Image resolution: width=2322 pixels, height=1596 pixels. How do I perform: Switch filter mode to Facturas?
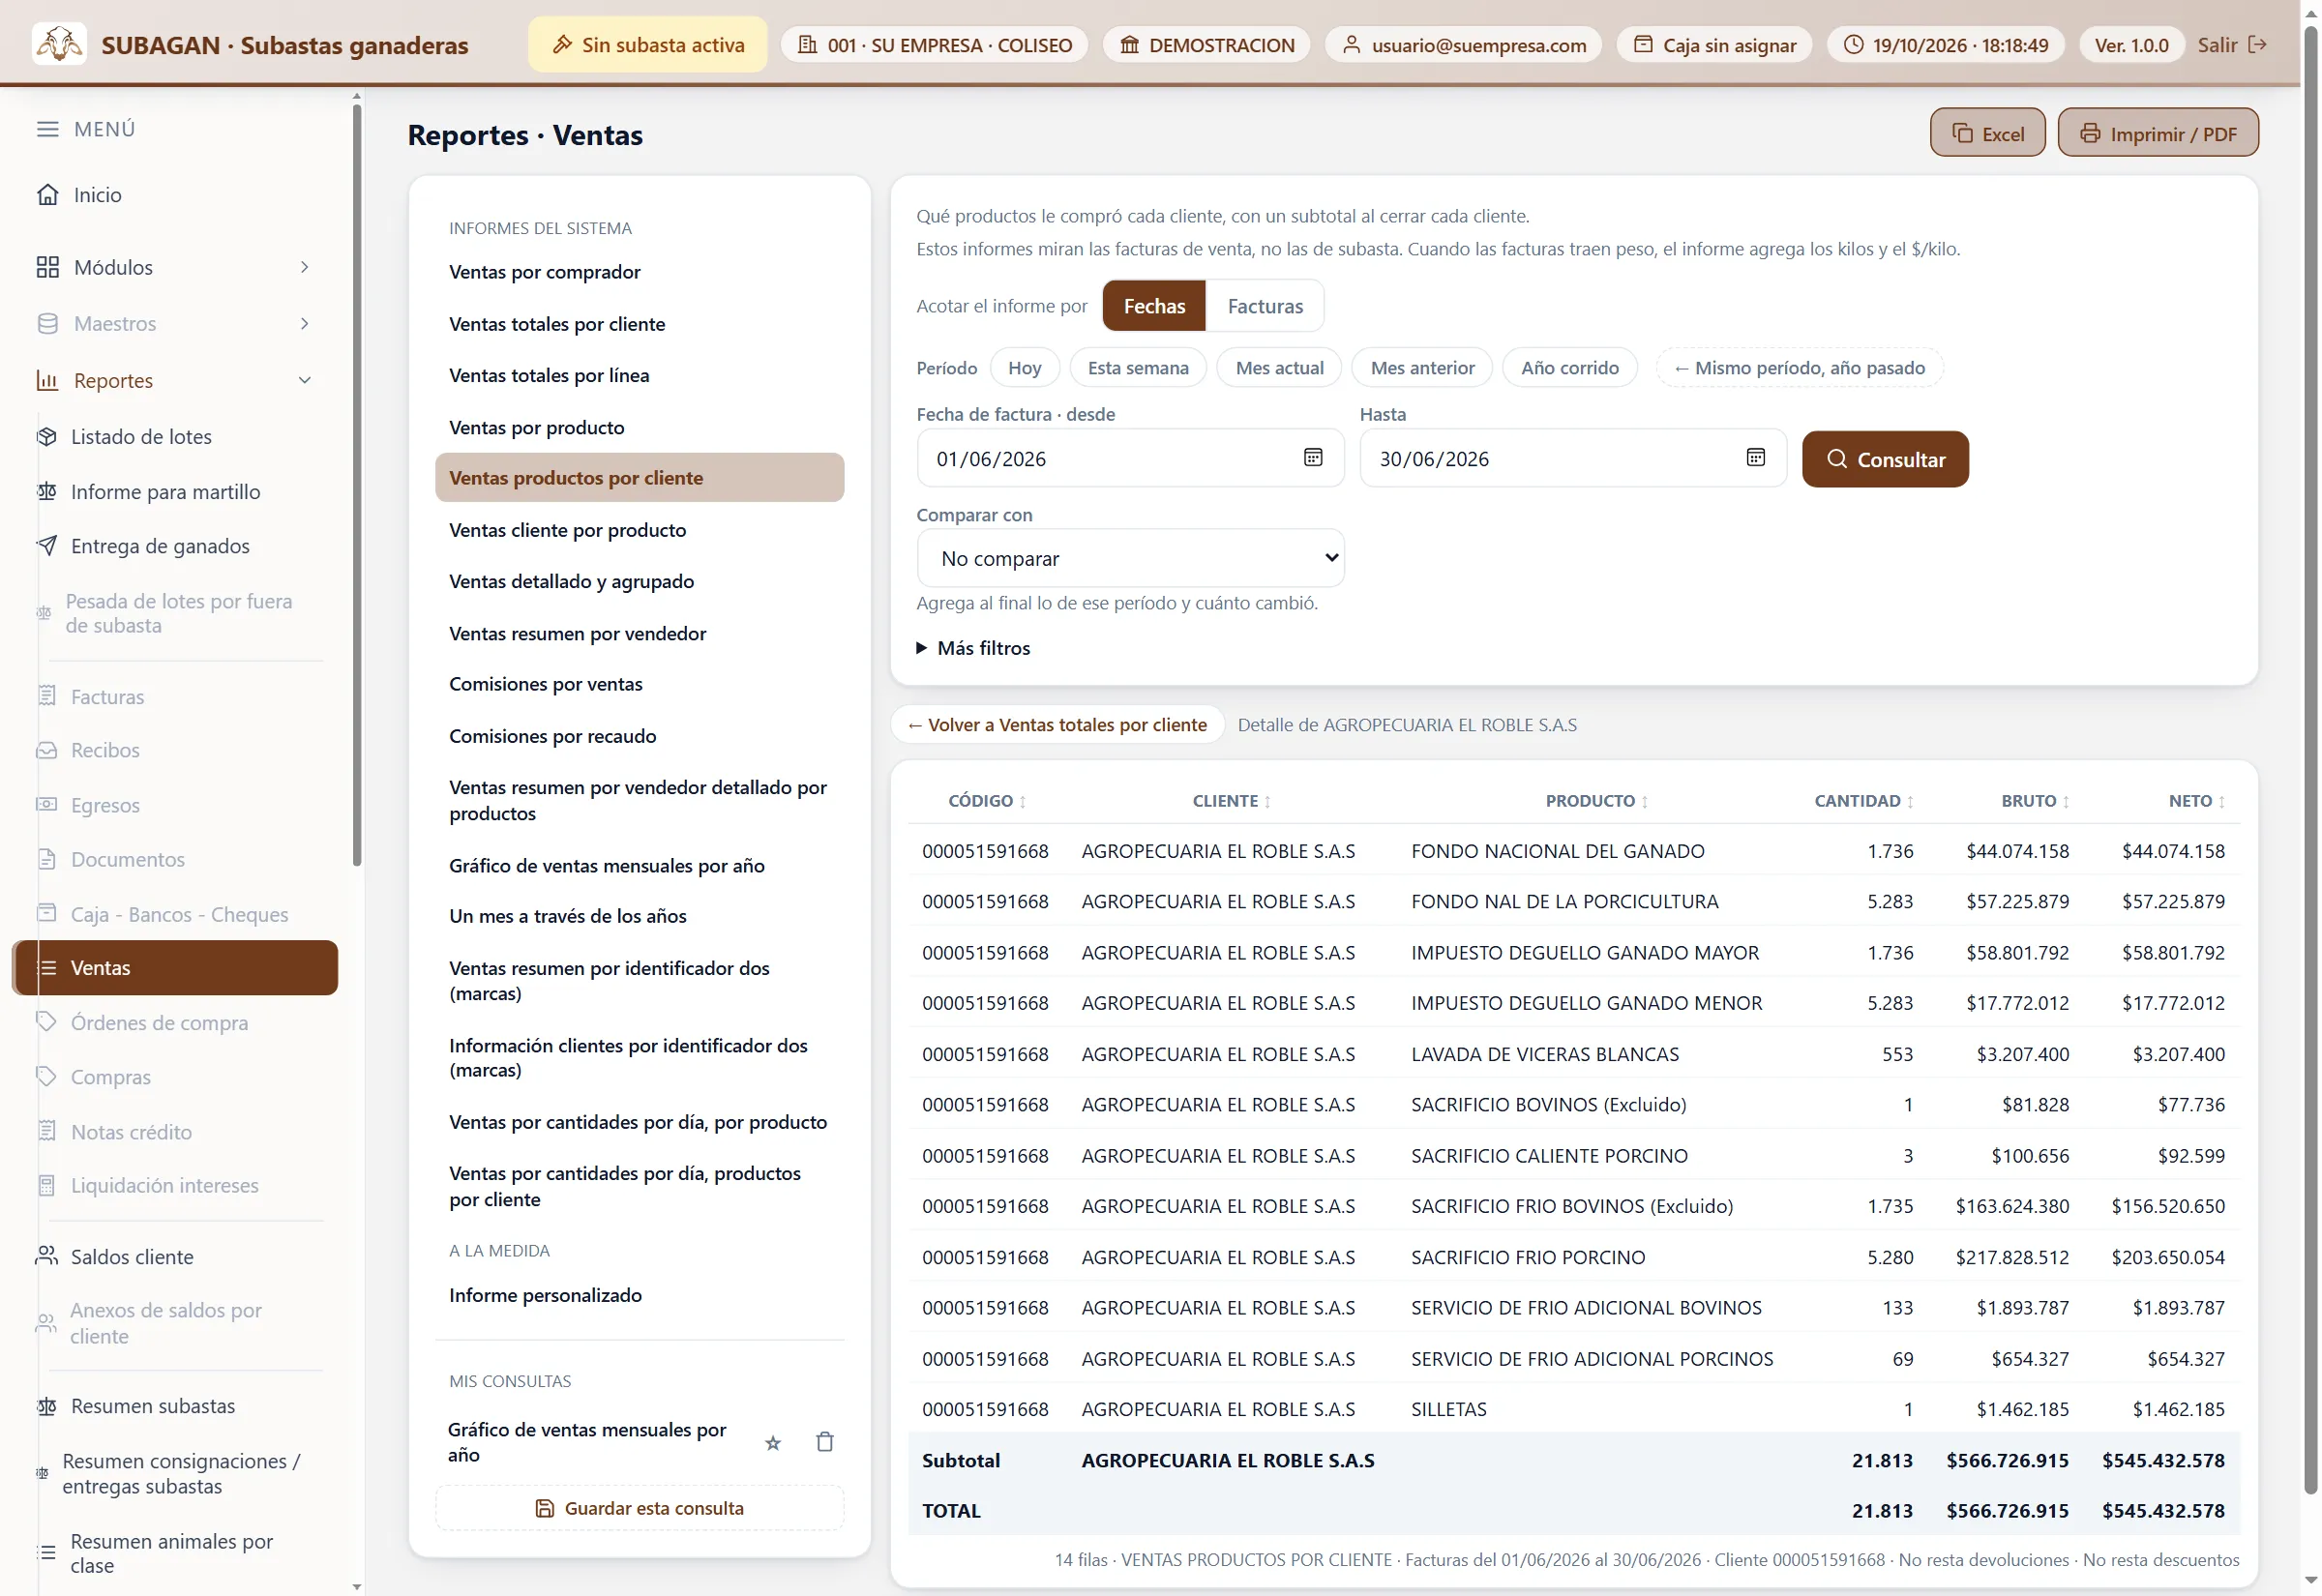pyautogui.click(x=1264, y=306)
